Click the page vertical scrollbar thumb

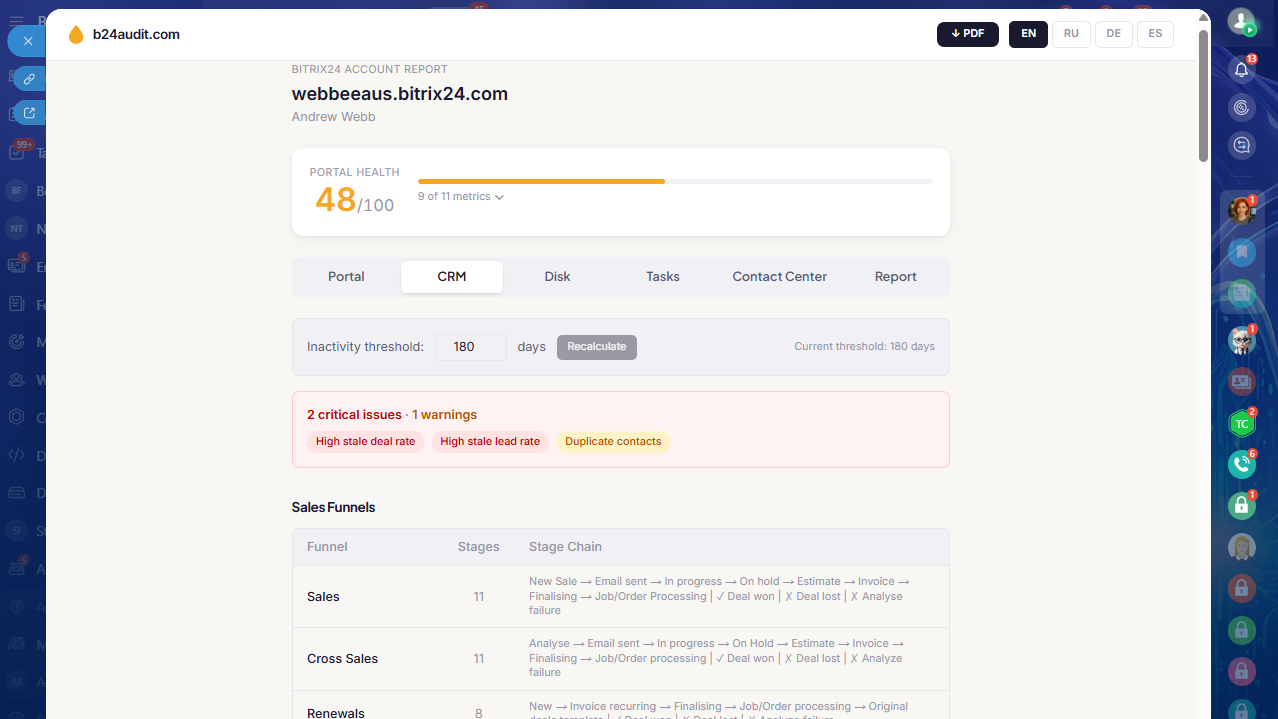click(x=1203, y=95)
